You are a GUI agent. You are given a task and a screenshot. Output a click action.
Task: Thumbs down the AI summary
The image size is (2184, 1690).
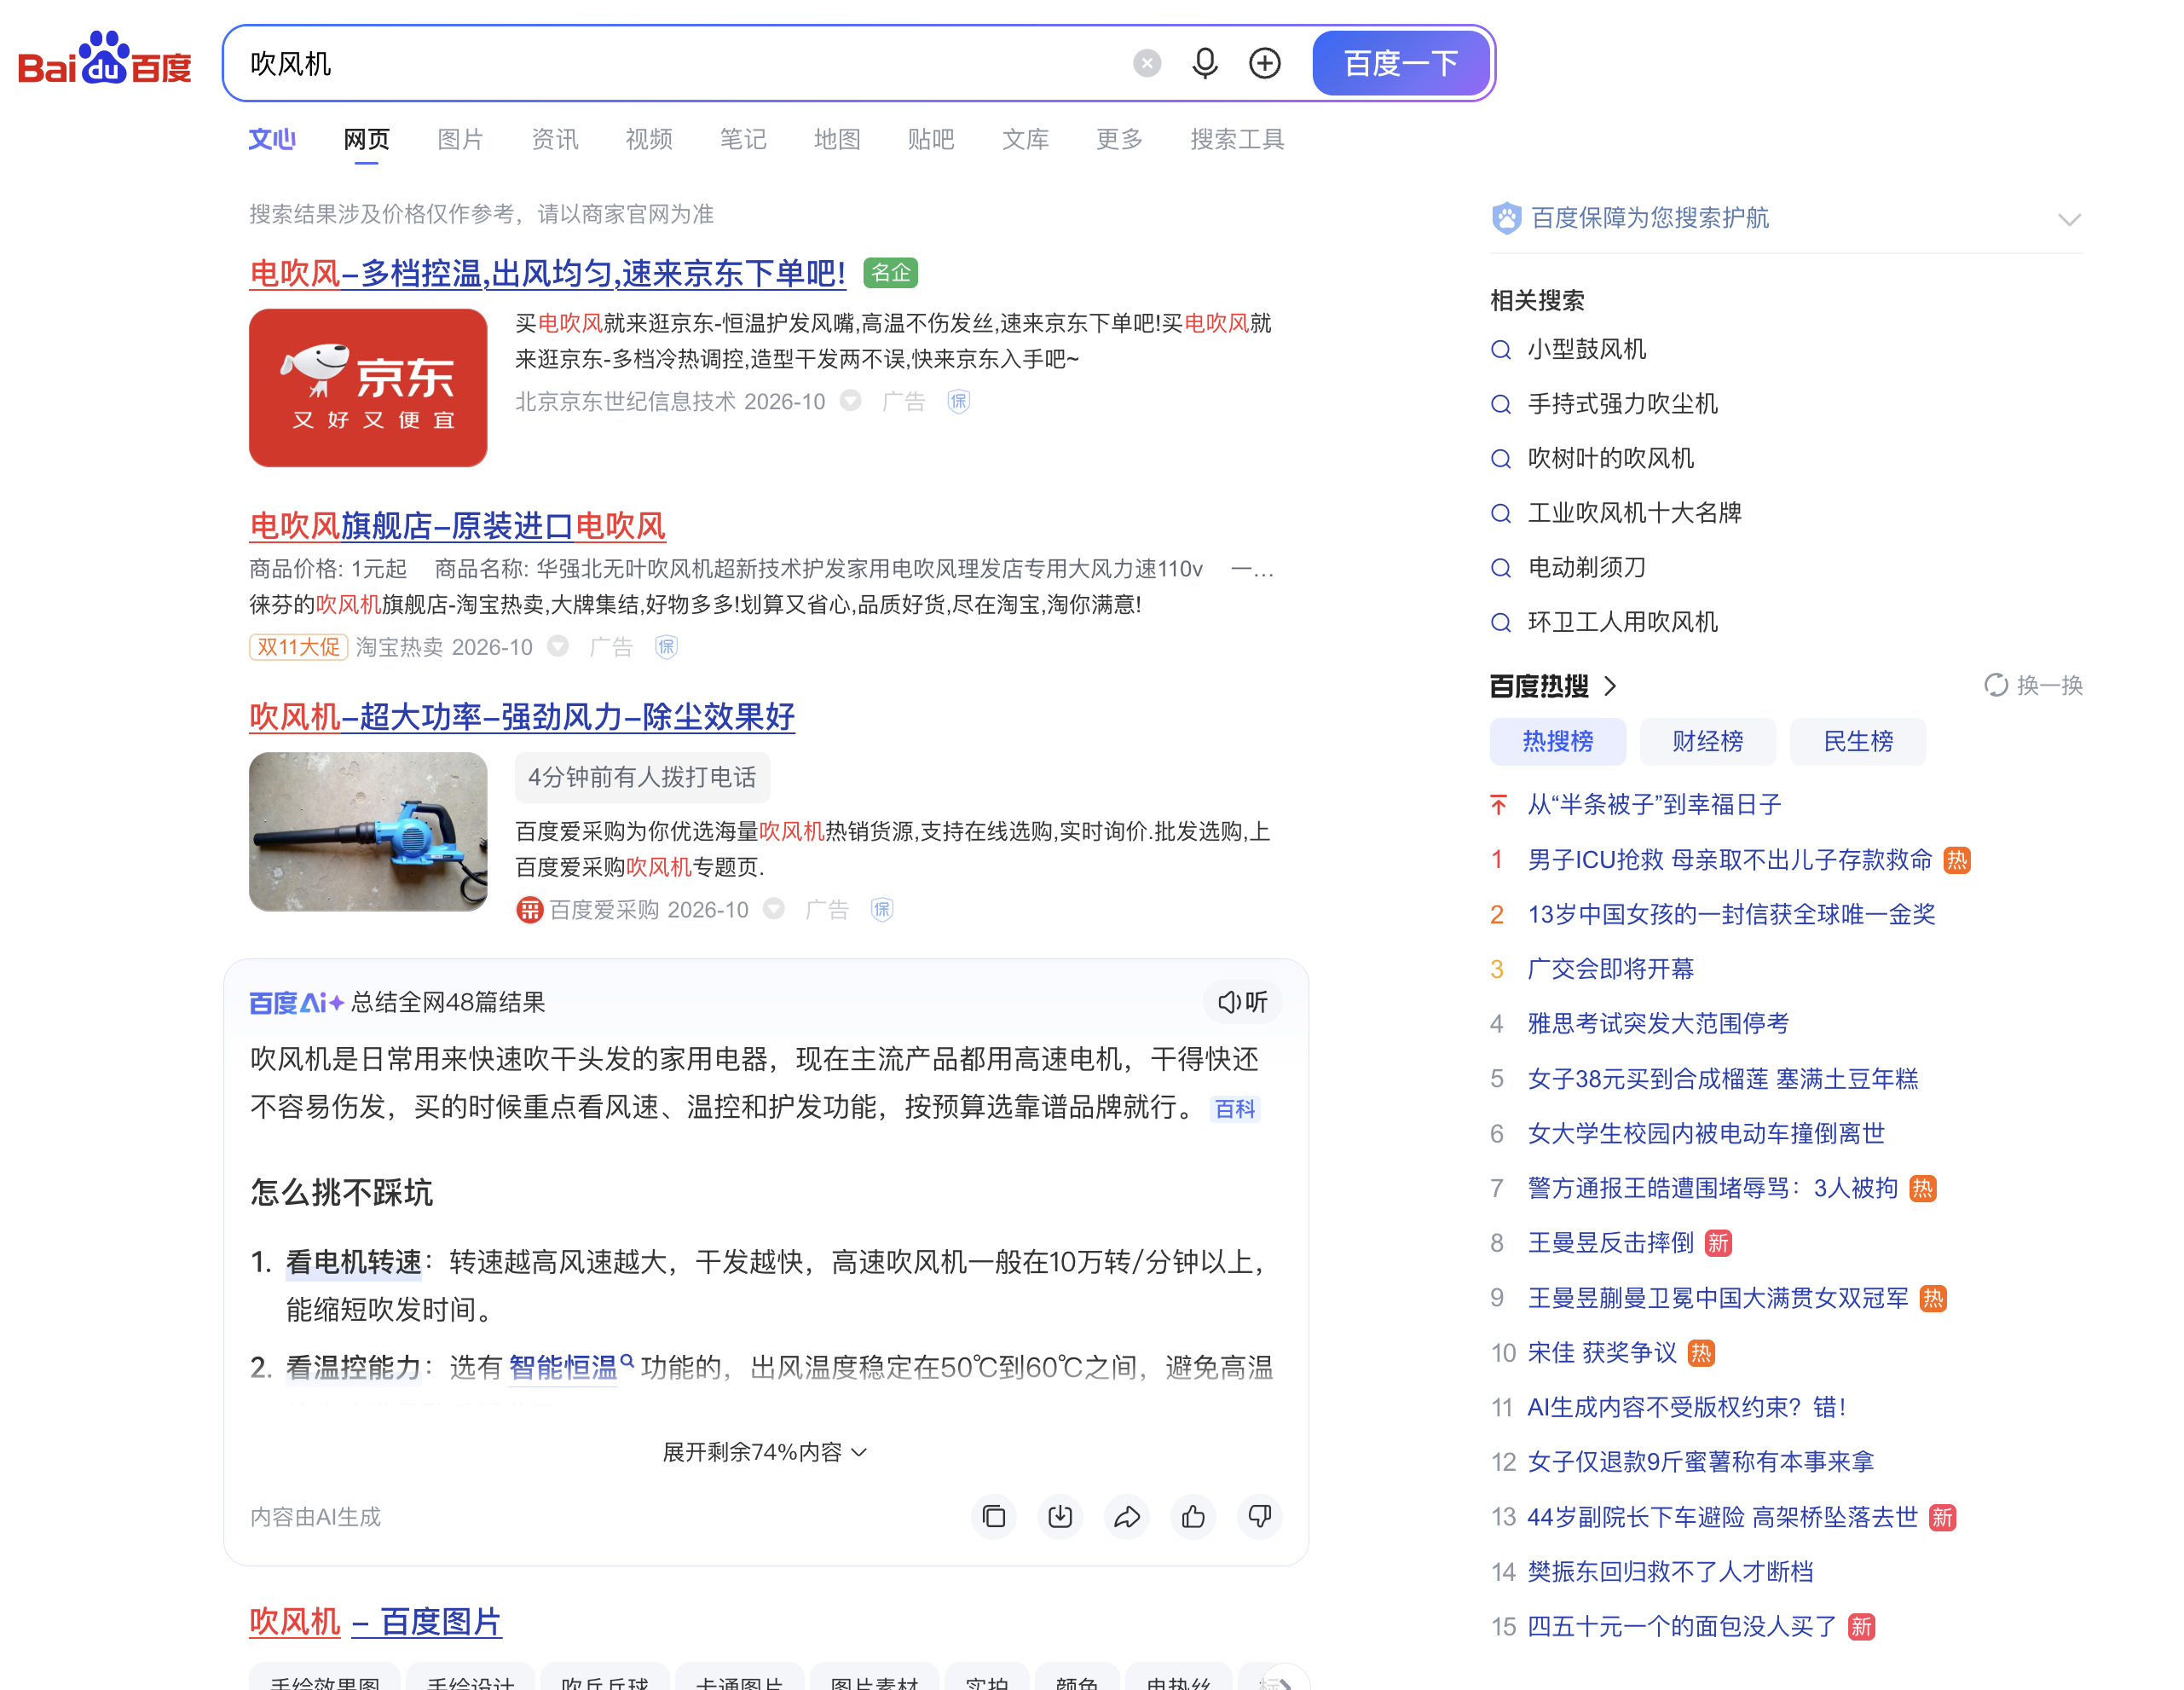click(1260, 1517)
